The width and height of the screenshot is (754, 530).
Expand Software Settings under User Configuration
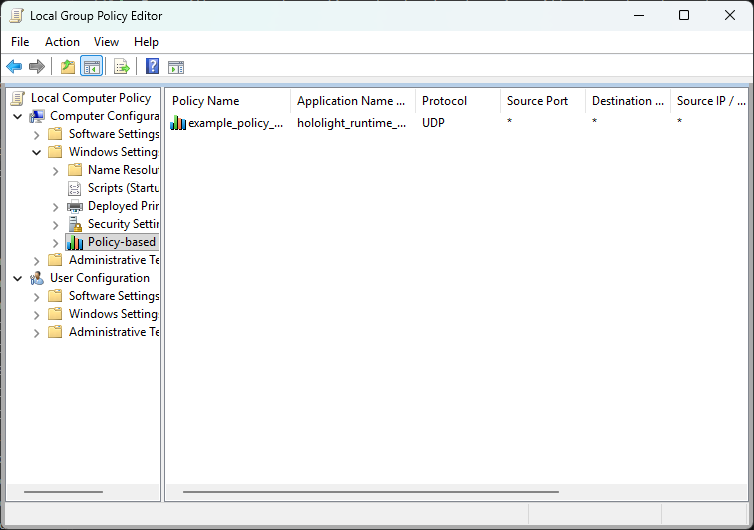37,297
